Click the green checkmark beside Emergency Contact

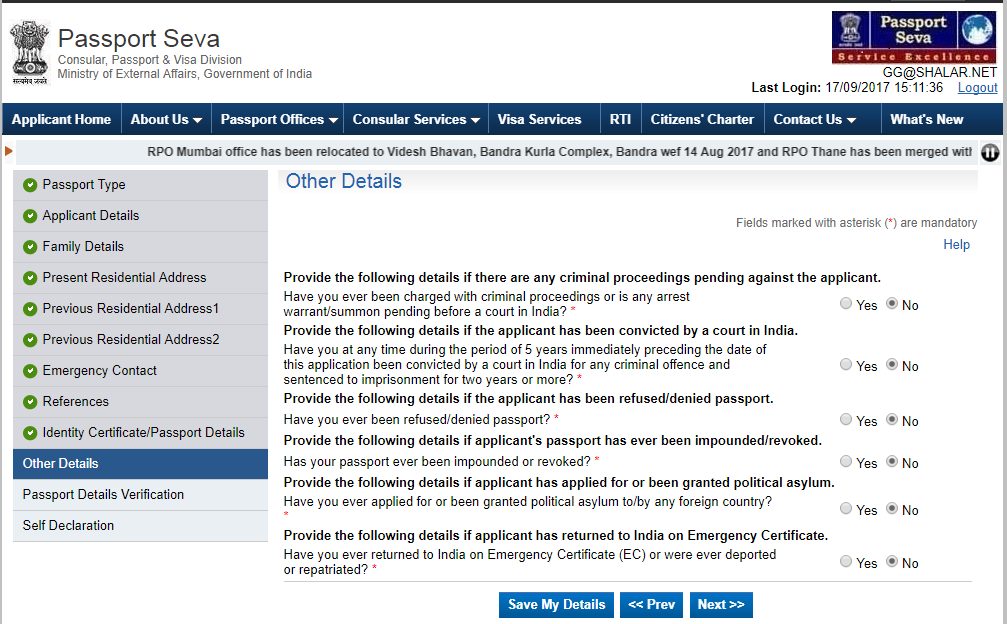coord(29,370)
